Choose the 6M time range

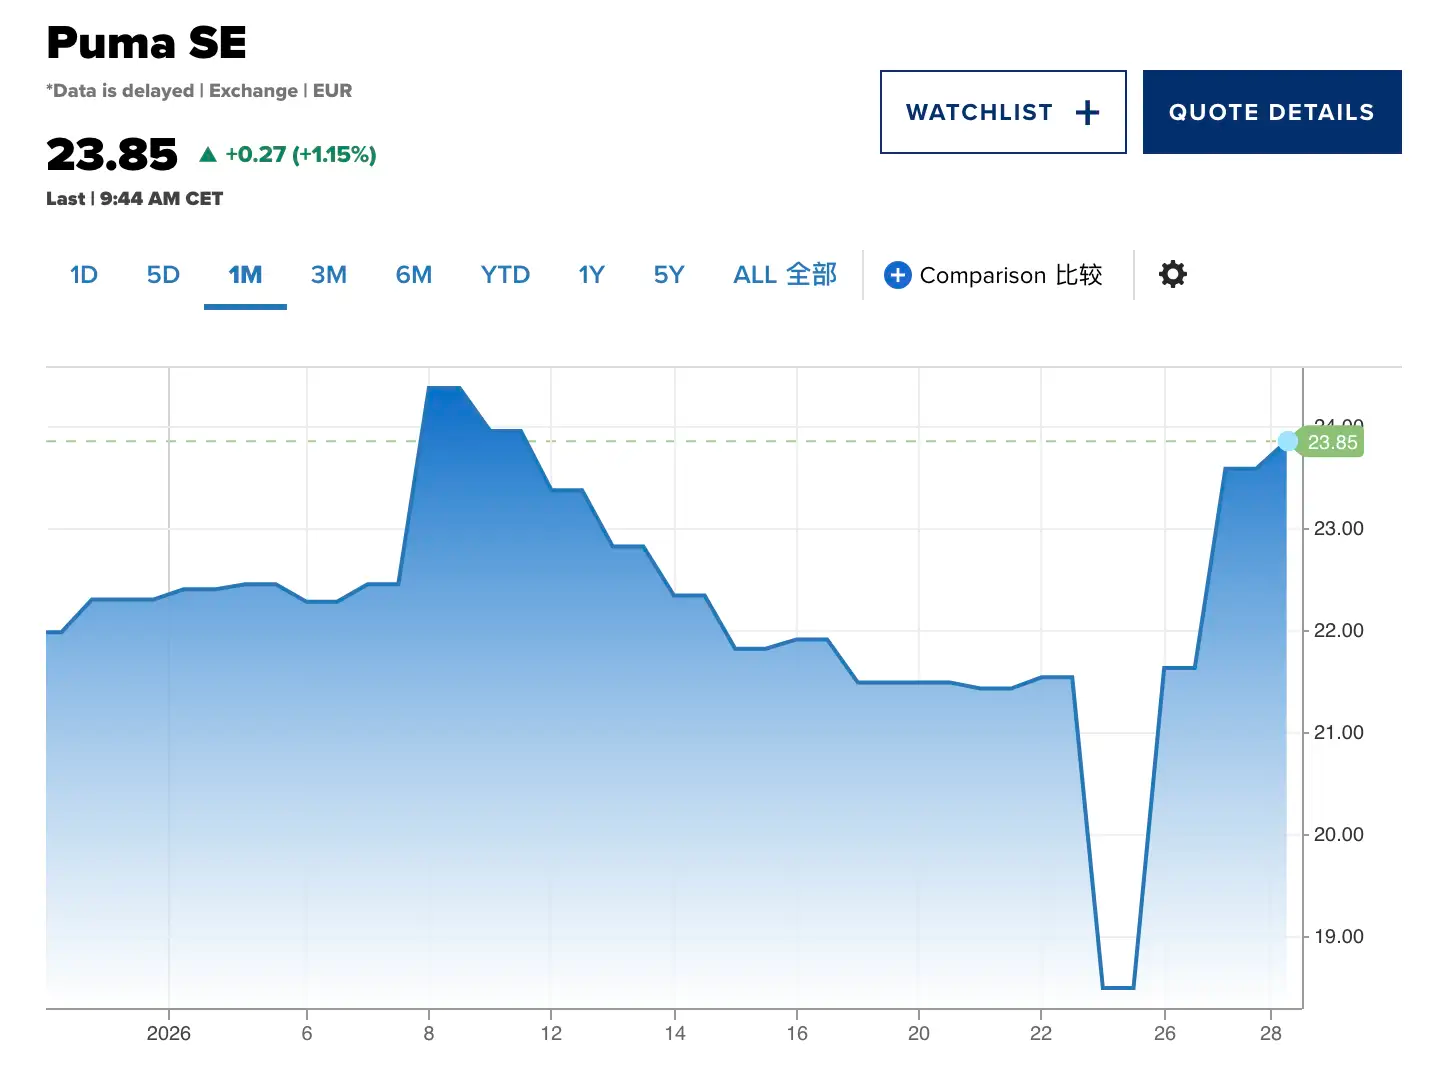point(413,275)
